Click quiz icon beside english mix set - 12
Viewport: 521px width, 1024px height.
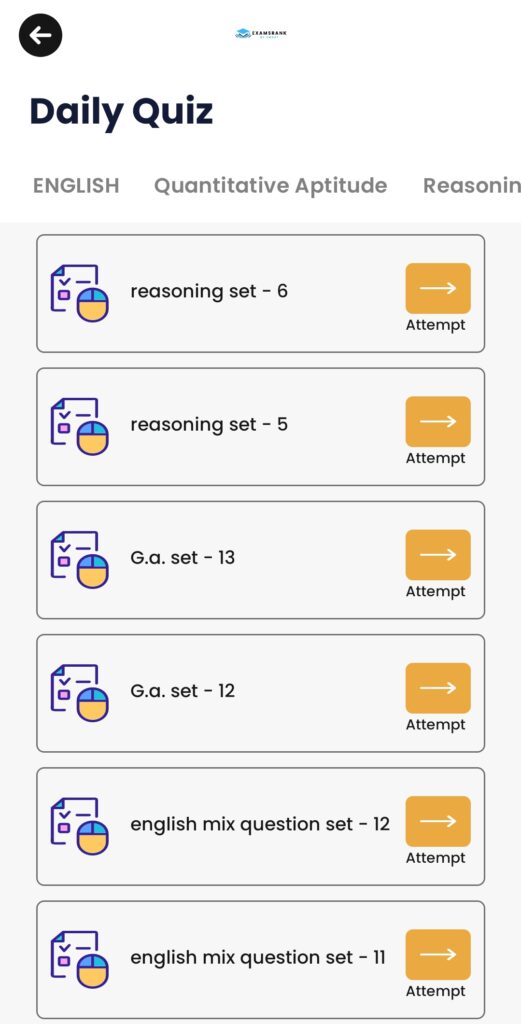tap(80, 826)
